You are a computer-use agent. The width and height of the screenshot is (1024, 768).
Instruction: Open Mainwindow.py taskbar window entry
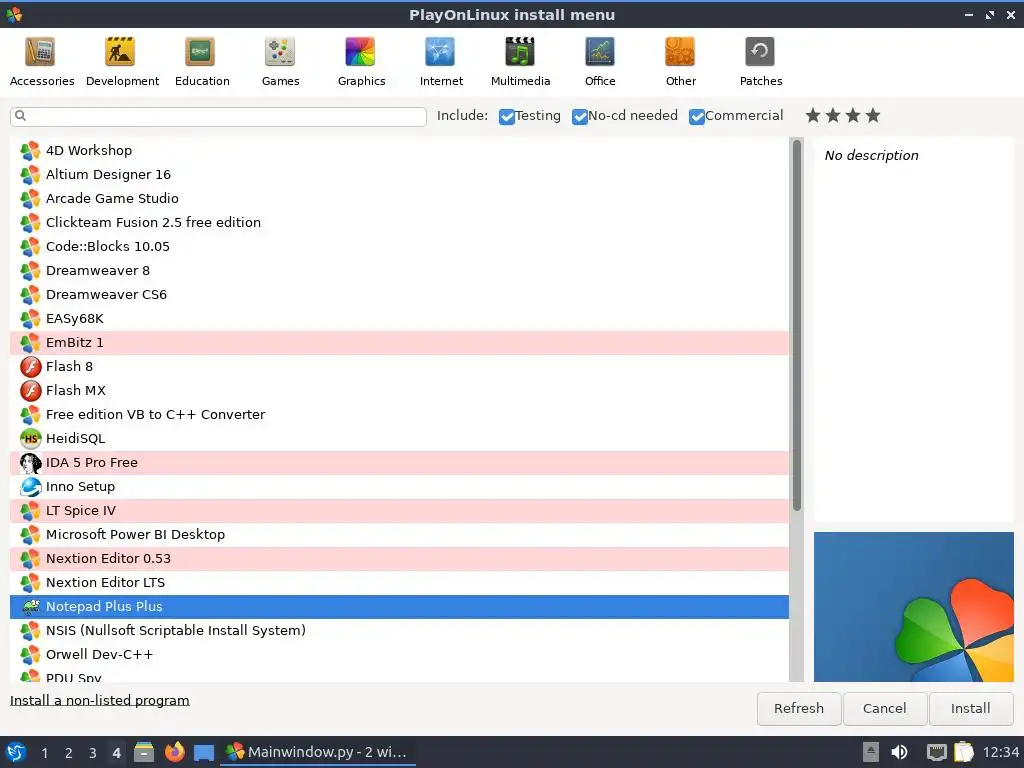(317, 752)
